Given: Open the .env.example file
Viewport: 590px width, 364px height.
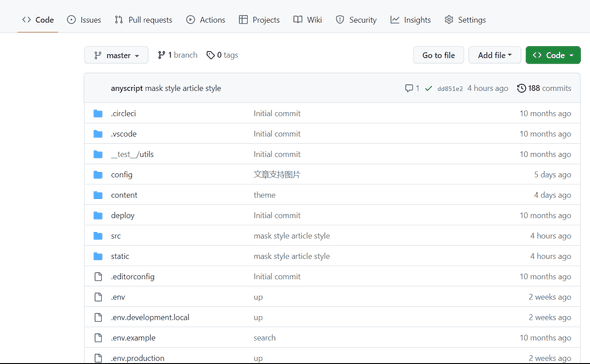Looking at the screenshot, I should (133, 338).
